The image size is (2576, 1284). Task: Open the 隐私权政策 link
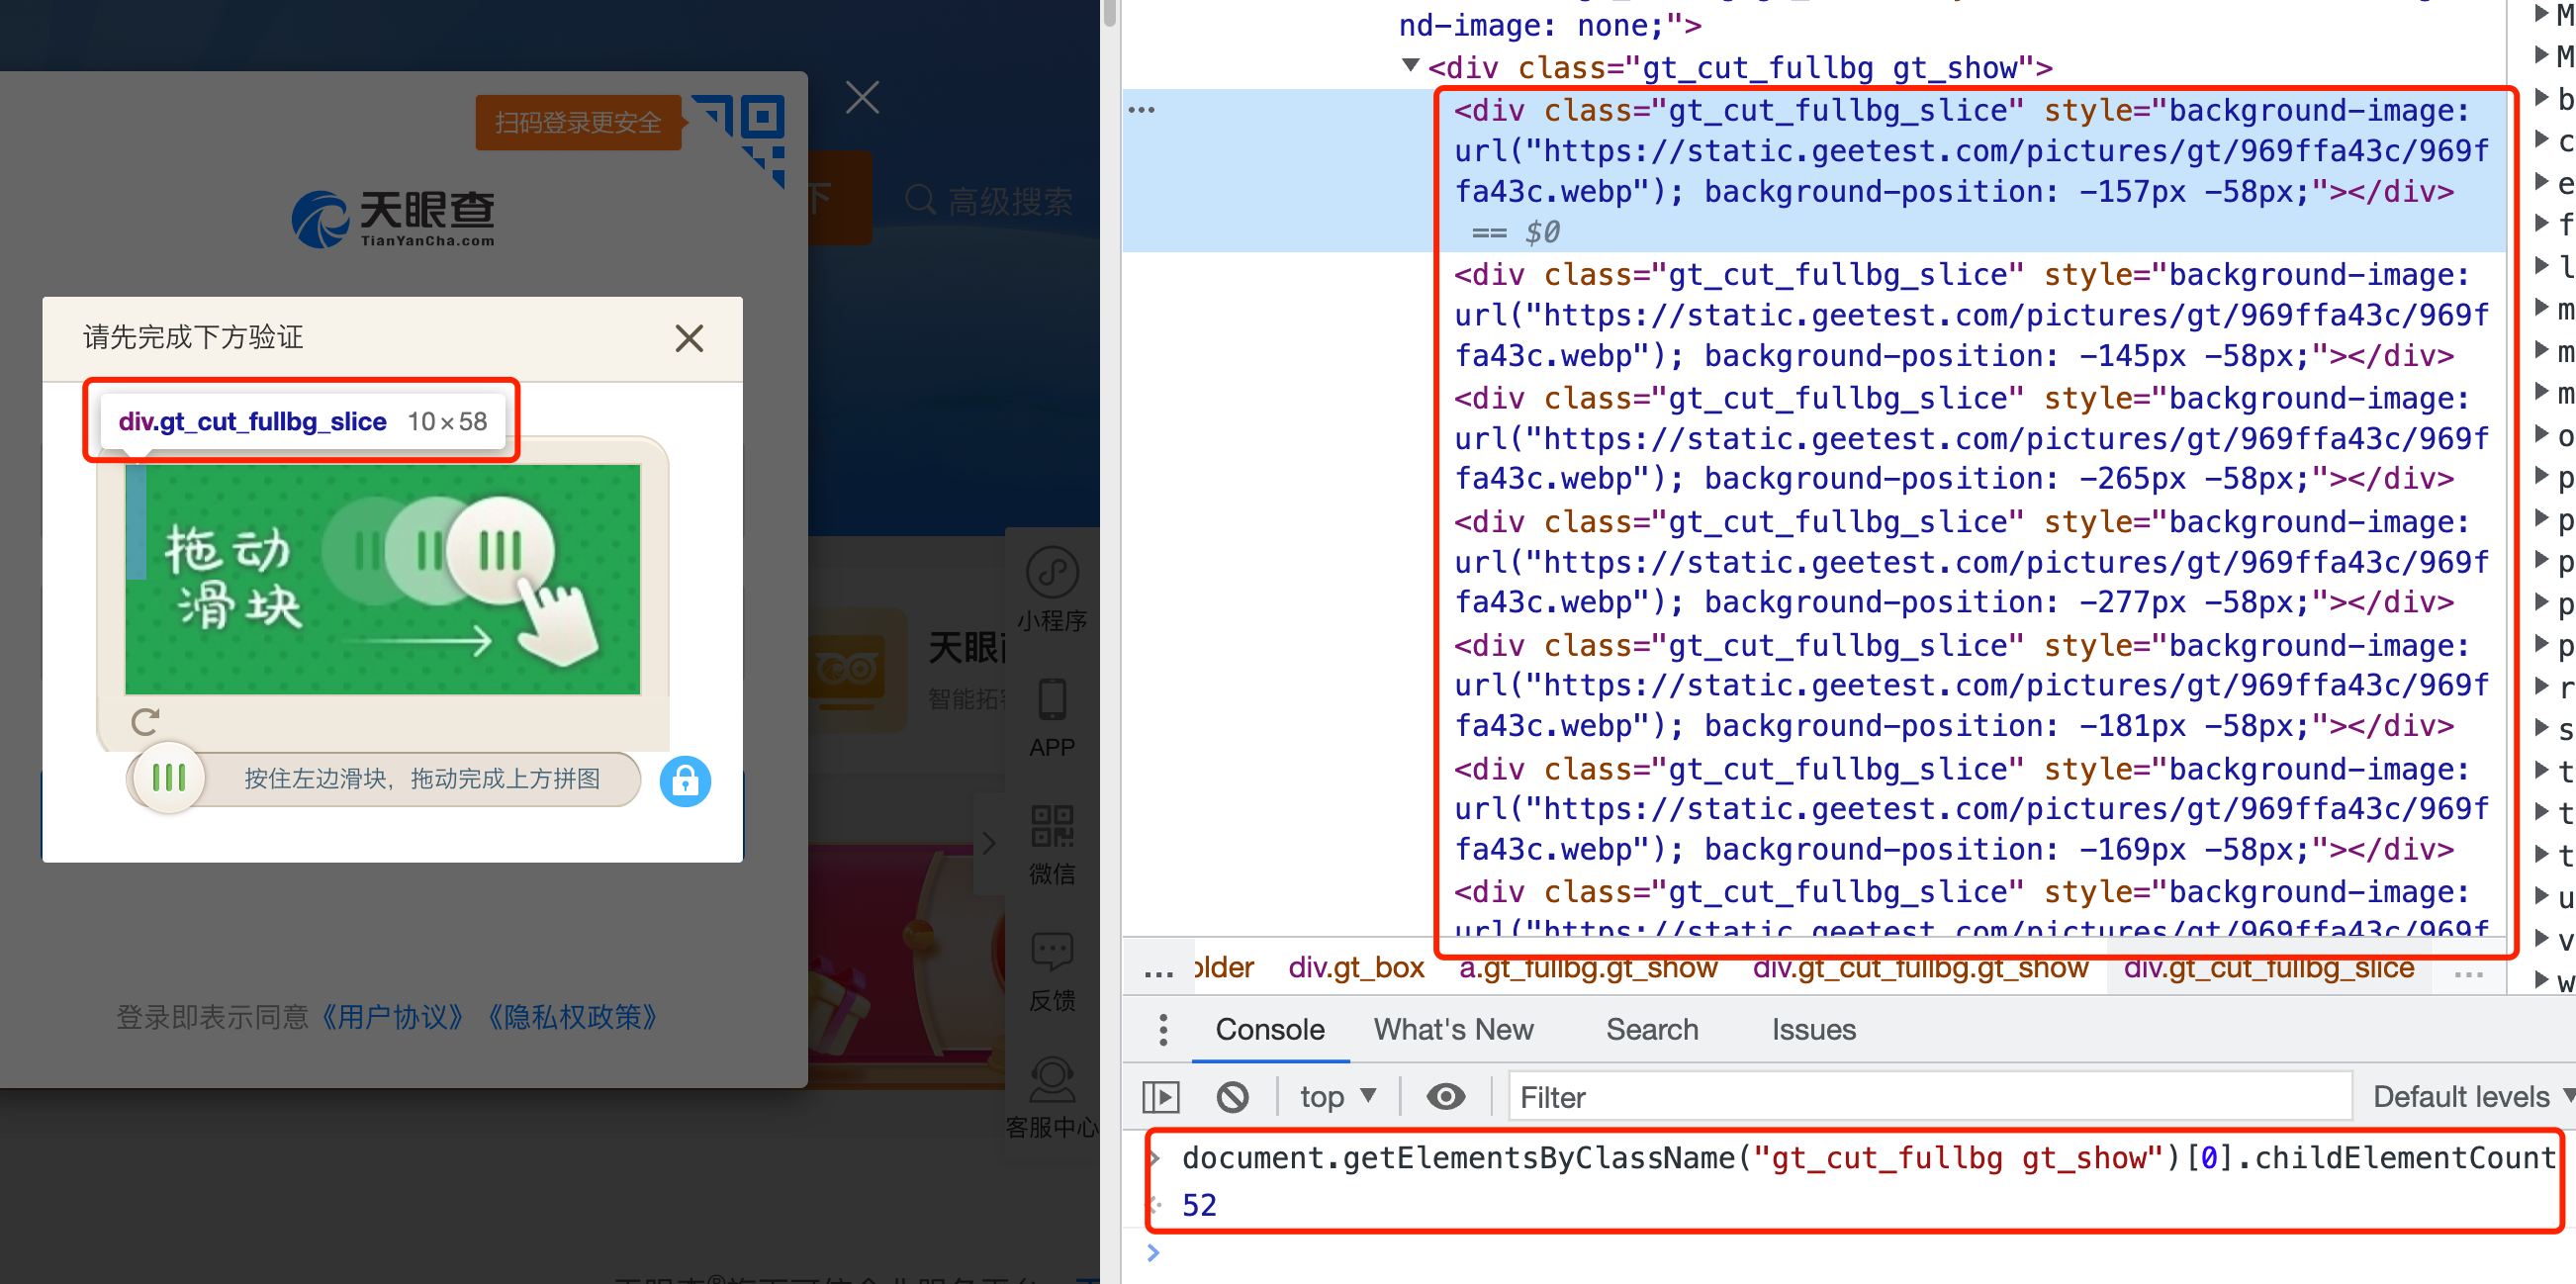[x=571, y=1017]
